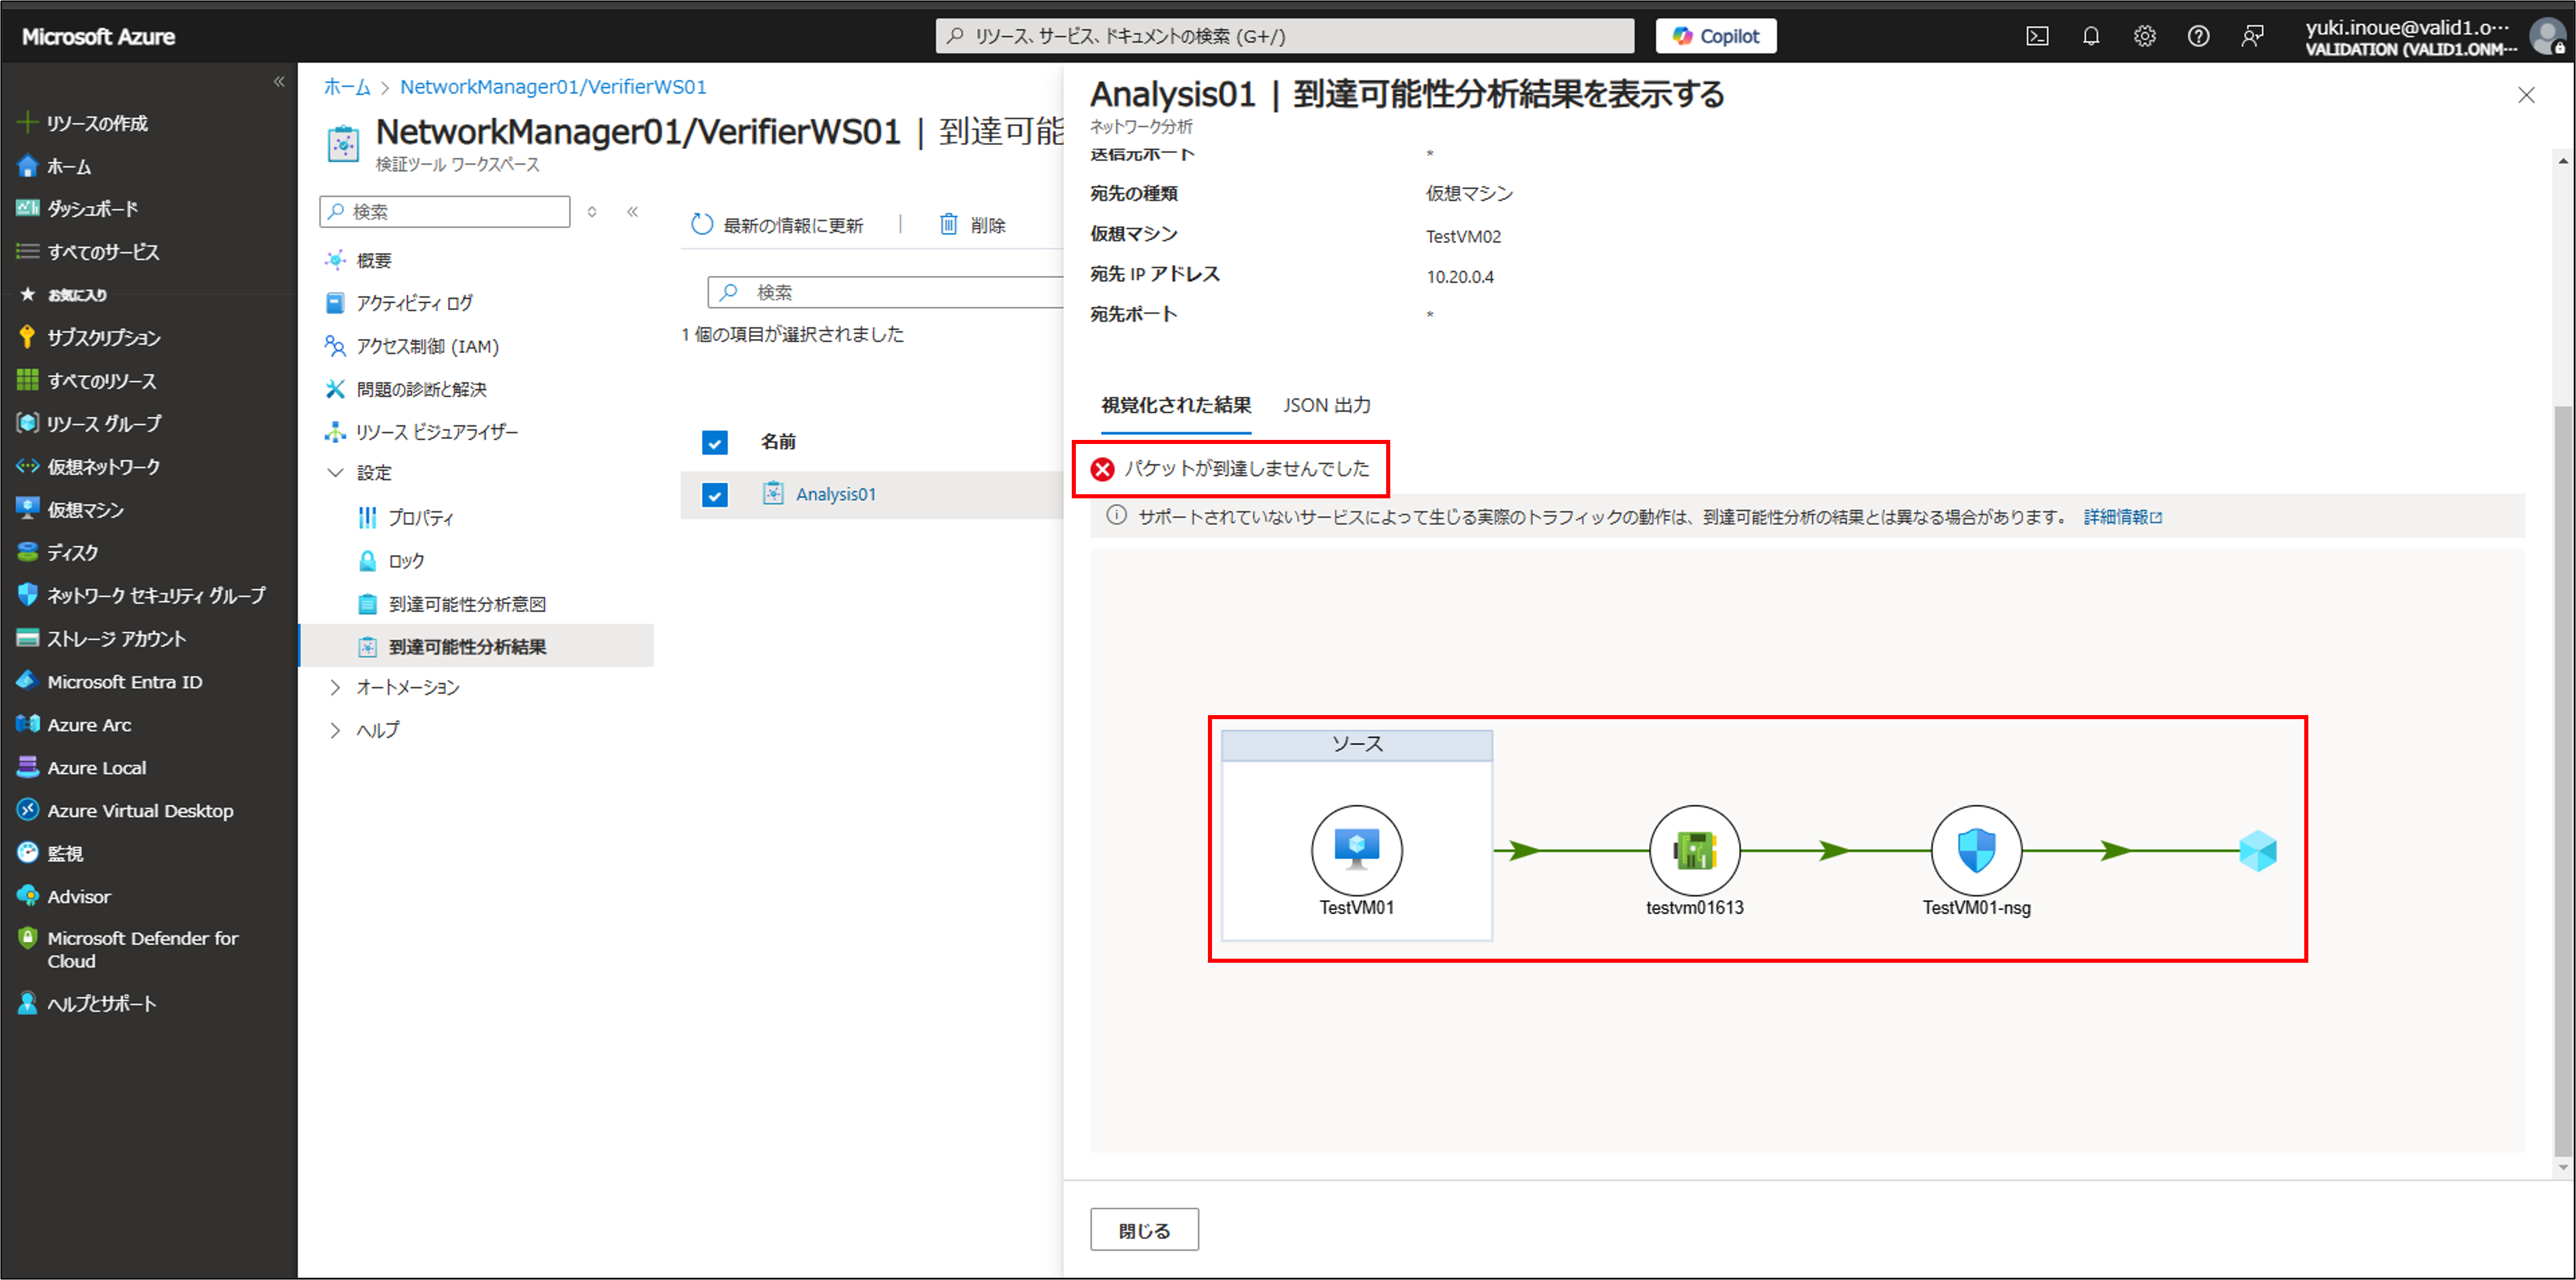
Task: Open Cloud Shell from the top bar
Action: pyautogui.click(x=2037, y=36)
